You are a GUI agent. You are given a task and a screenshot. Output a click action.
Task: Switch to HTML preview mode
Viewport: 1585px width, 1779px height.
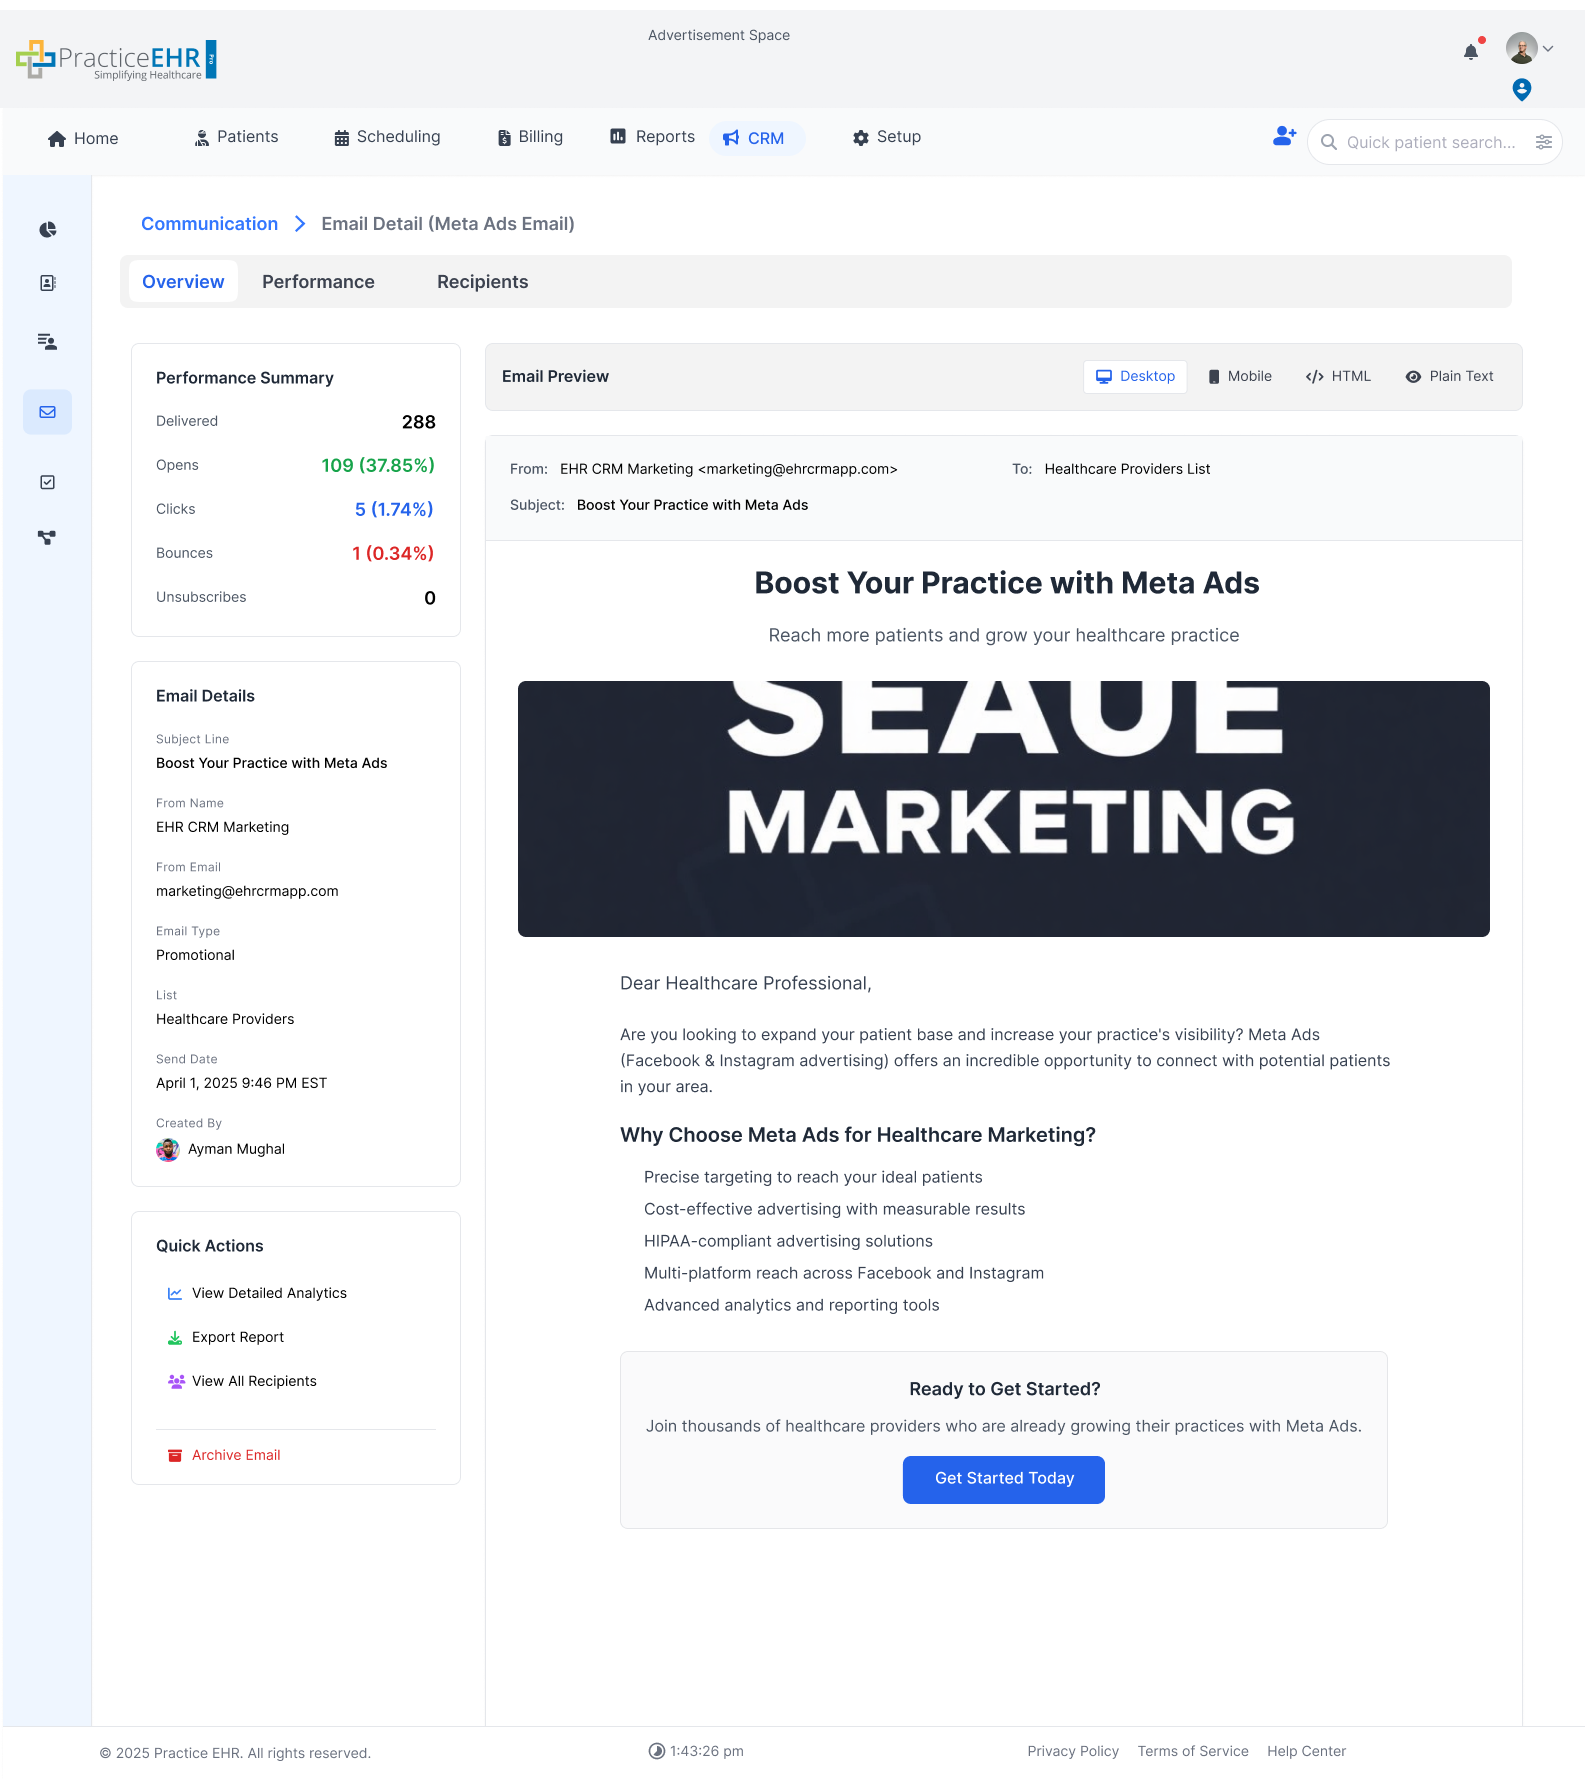(x=1337, y=377)
